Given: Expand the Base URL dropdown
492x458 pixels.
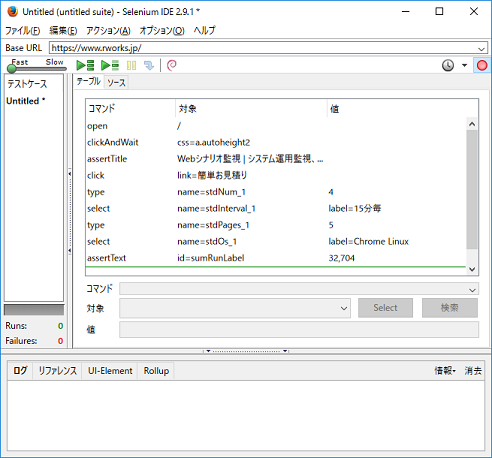Looking at the screenshot, I should [x=481, y=49].
